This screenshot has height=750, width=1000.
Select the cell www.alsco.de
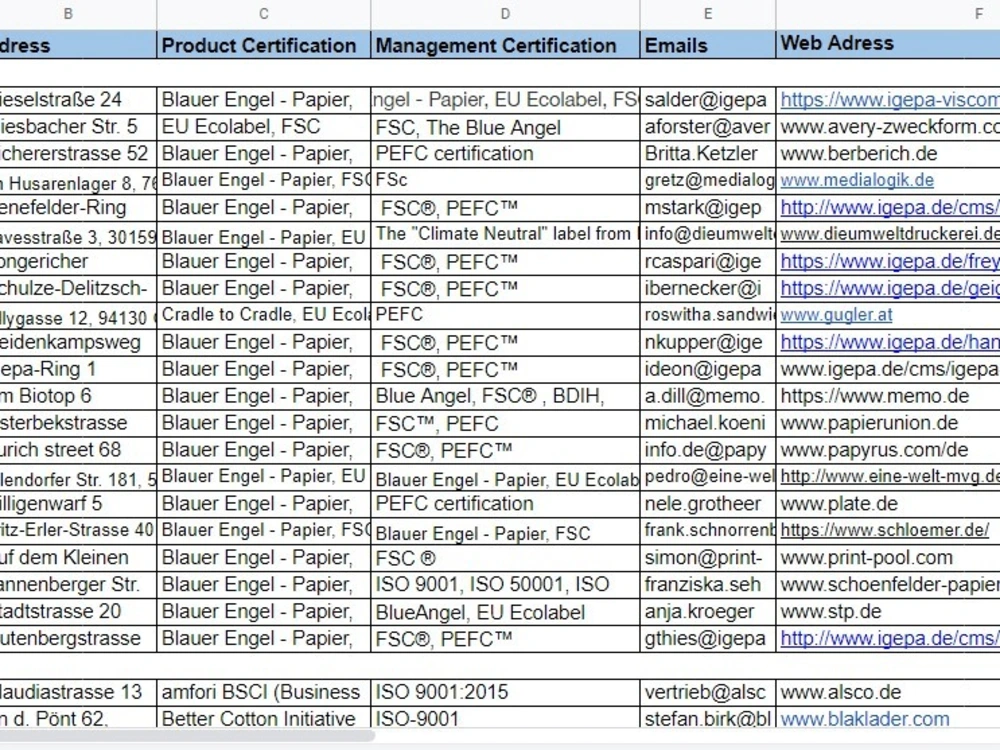888,692
